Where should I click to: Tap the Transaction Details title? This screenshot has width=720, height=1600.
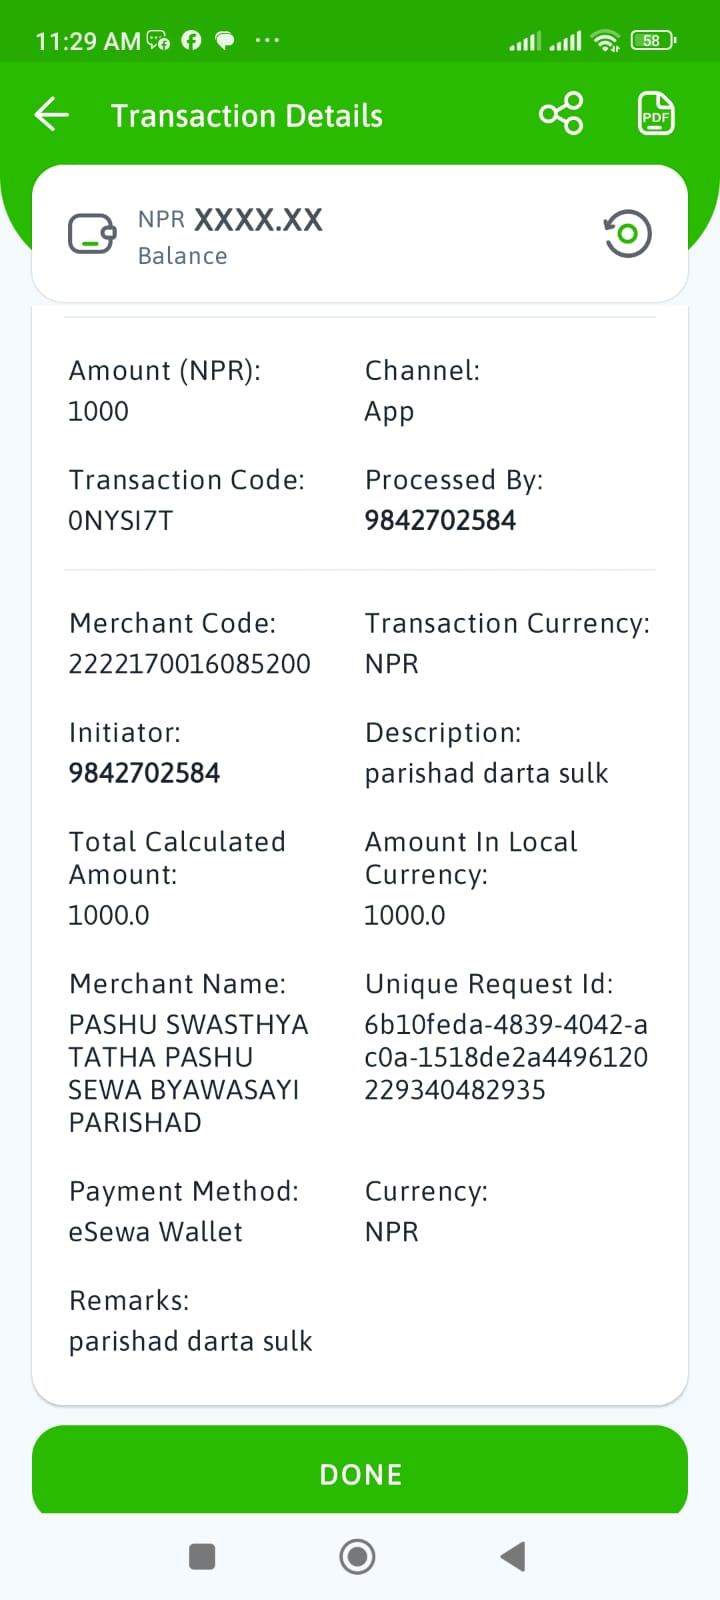coord(247,116)
